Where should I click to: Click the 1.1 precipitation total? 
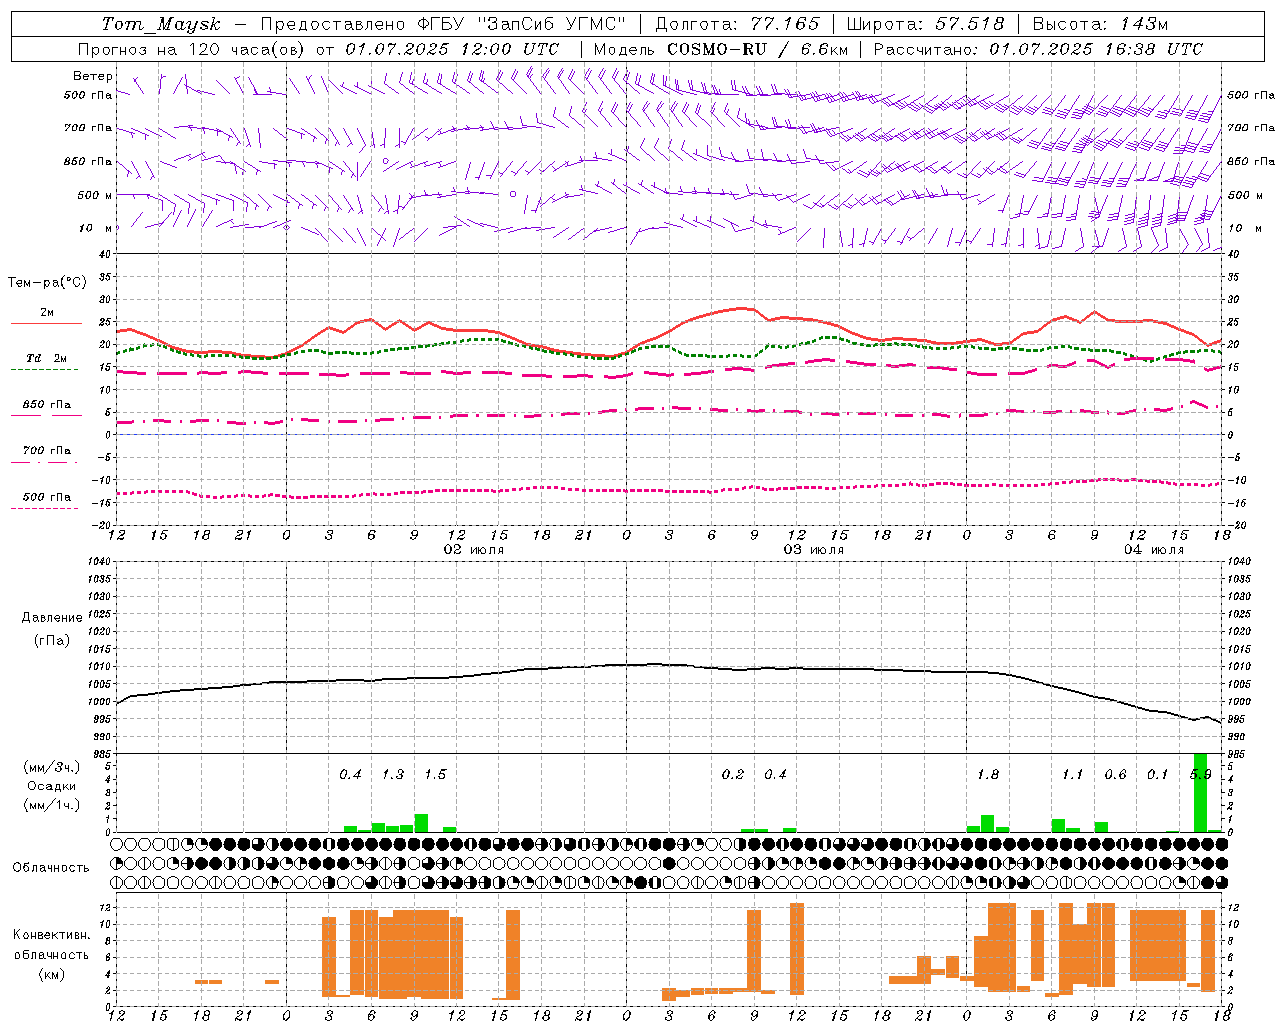pyautogui.click(x=1073, y=775)
